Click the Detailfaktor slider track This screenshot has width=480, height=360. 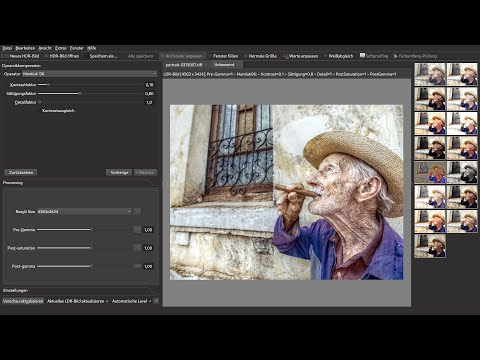[x=90, y=102]
